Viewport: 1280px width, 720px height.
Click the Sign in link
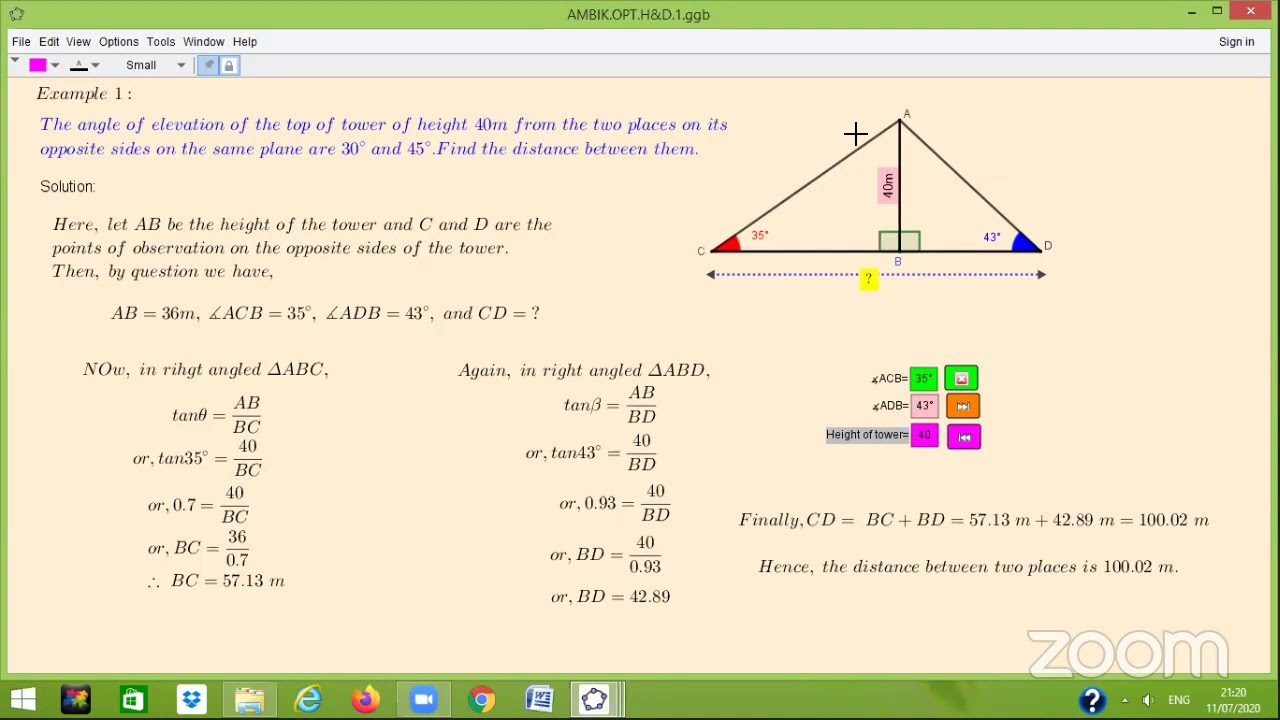[x=1236, y=42]
